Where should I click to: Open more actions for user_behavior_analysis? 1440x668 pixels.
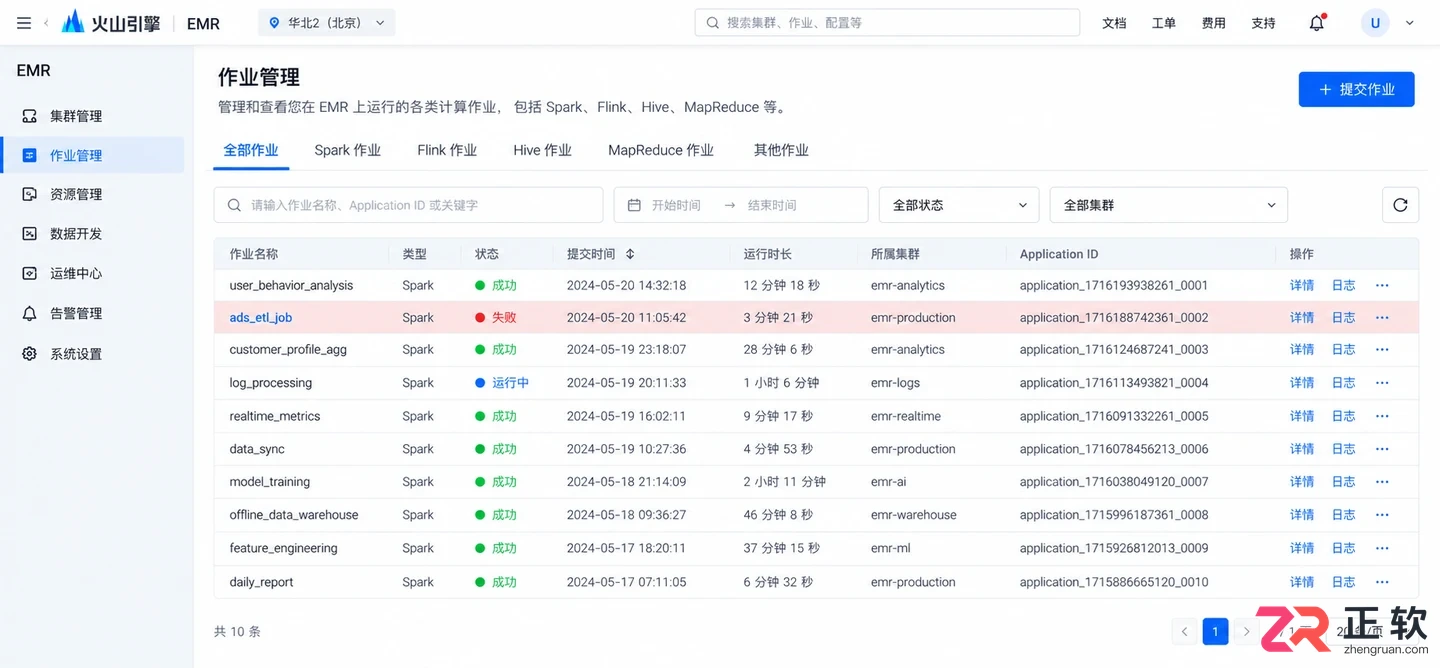(x=1382, y=285)
